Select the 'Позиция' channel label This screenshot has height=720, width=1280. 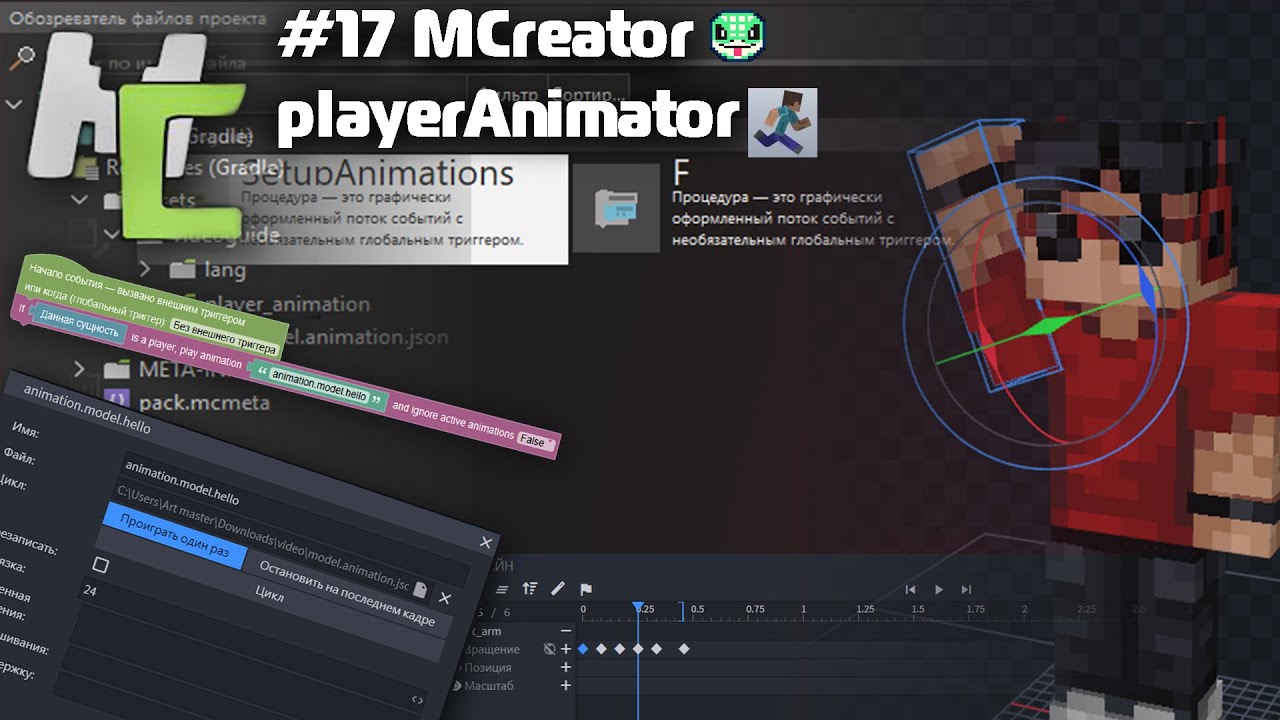[488, 667]
